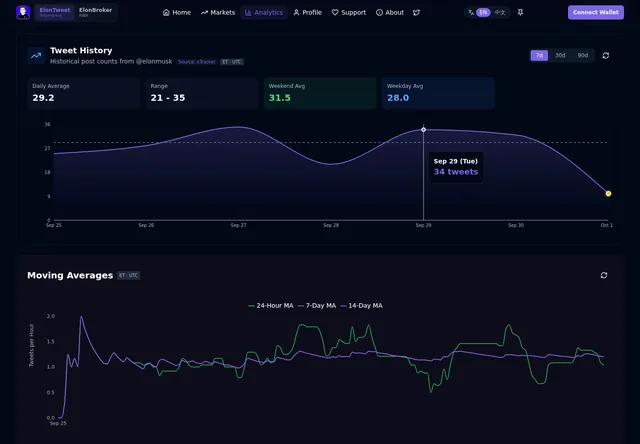Toggle ET · UTC badge in Moving Averages
Viewport: 640px width, 444px height.
(129, 275)
